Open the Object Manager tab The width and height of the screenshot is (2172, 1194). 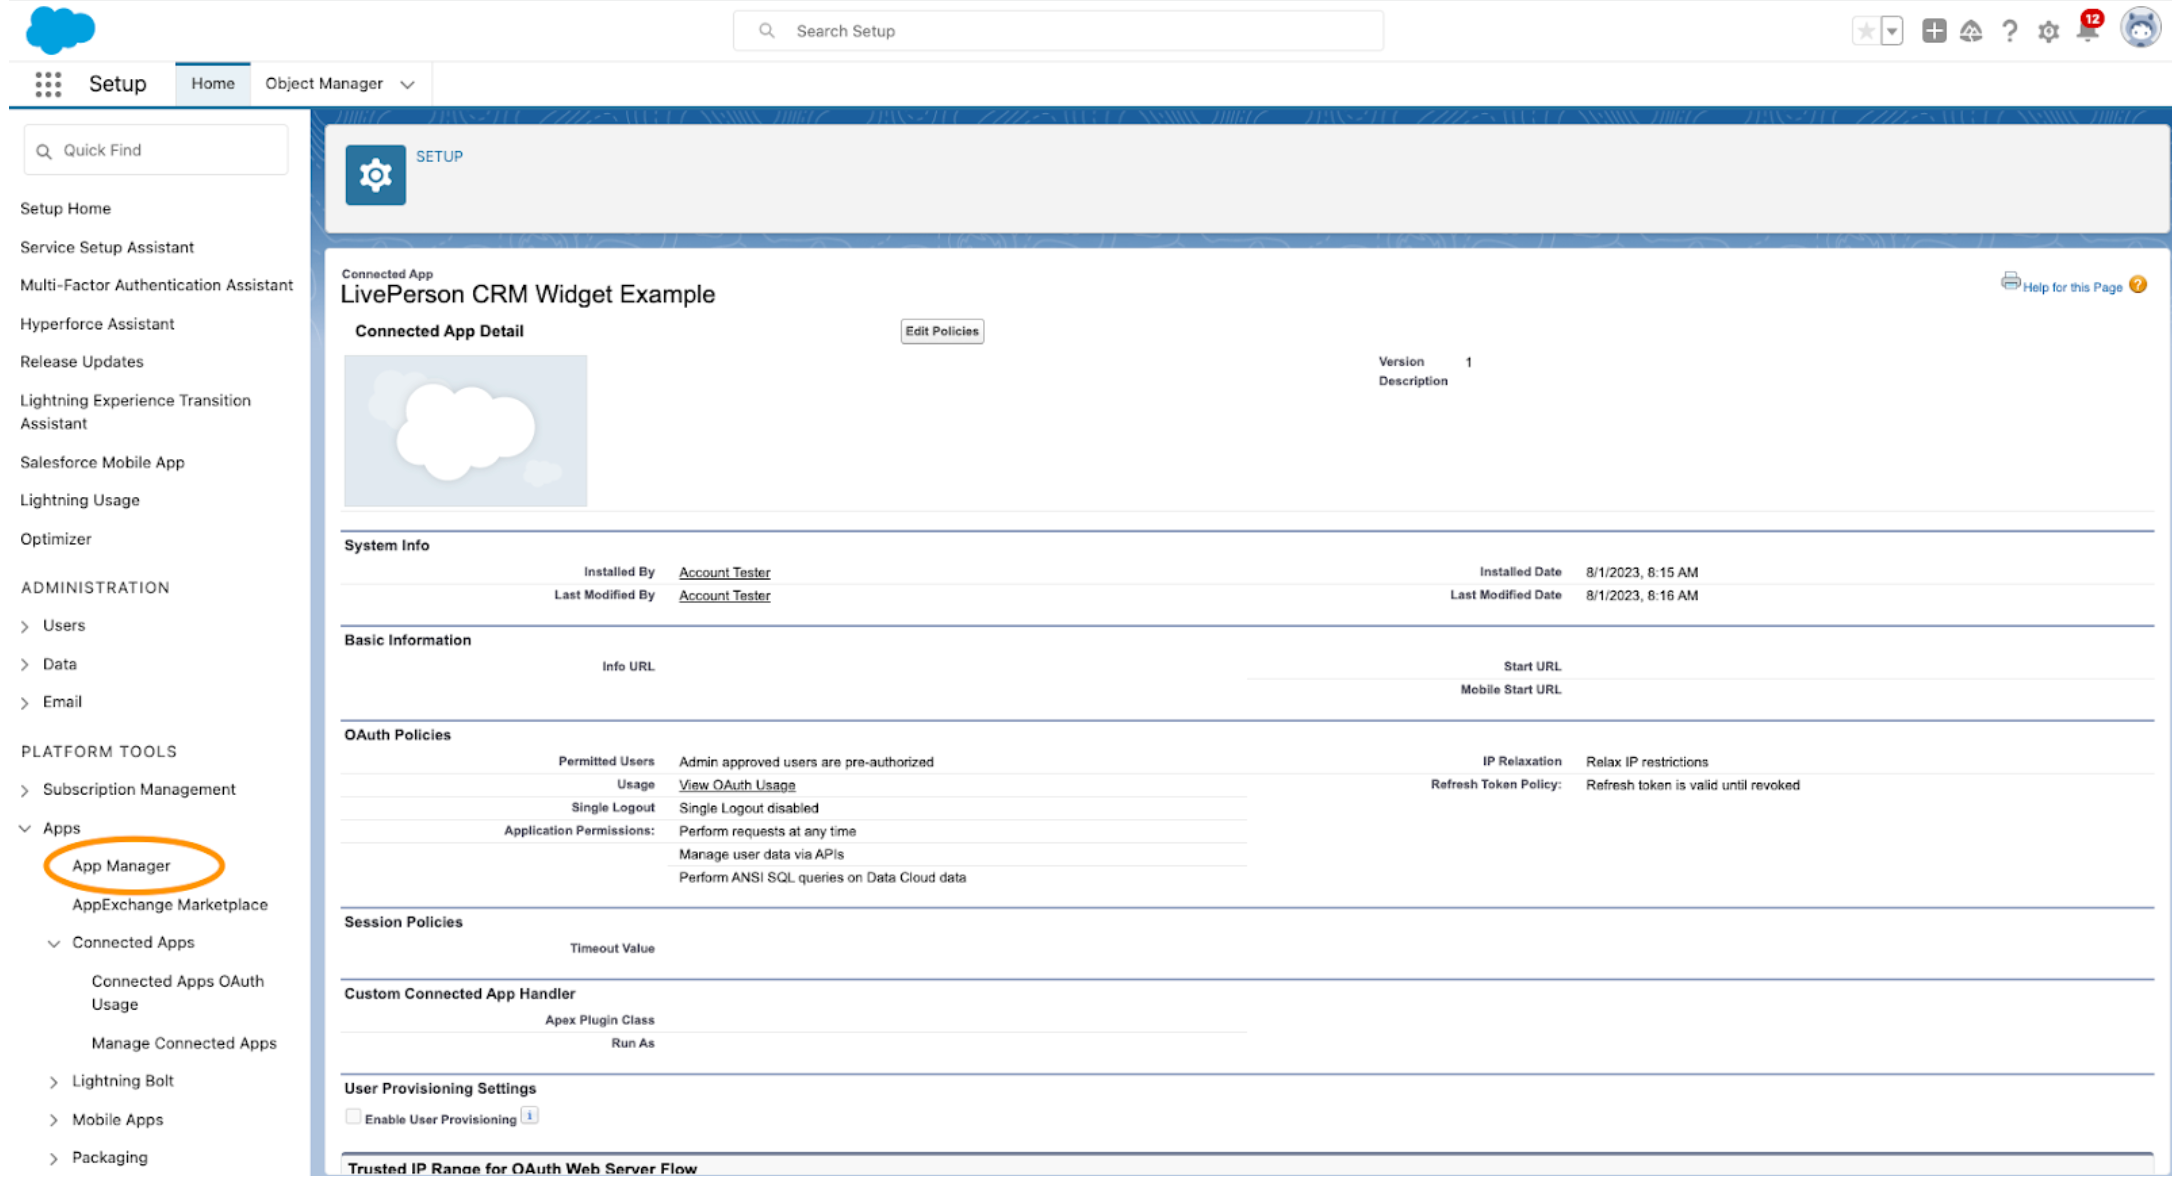click(324, 84)
